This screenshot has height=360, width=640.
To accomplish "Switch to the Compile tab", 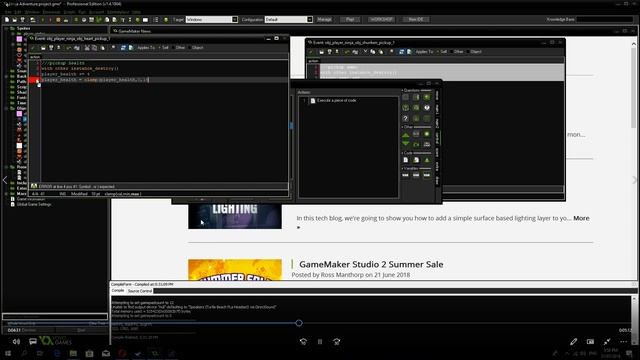I will click(118, 291).
